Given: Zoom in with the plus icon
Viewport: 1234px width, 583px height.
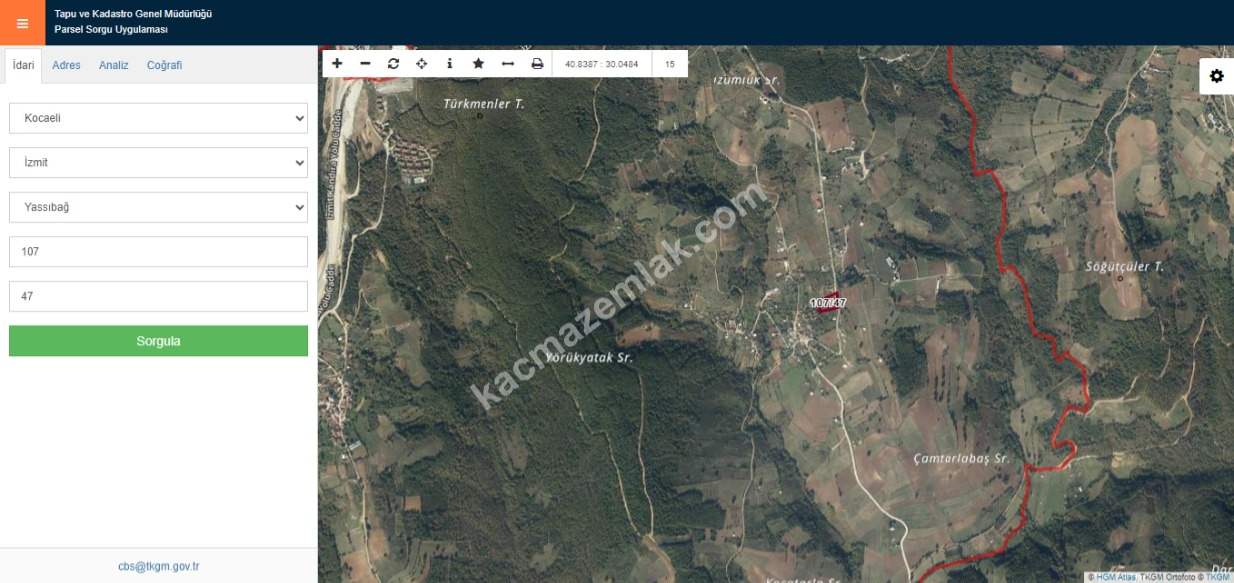Looking at the screenshot, I should point(337,64).
